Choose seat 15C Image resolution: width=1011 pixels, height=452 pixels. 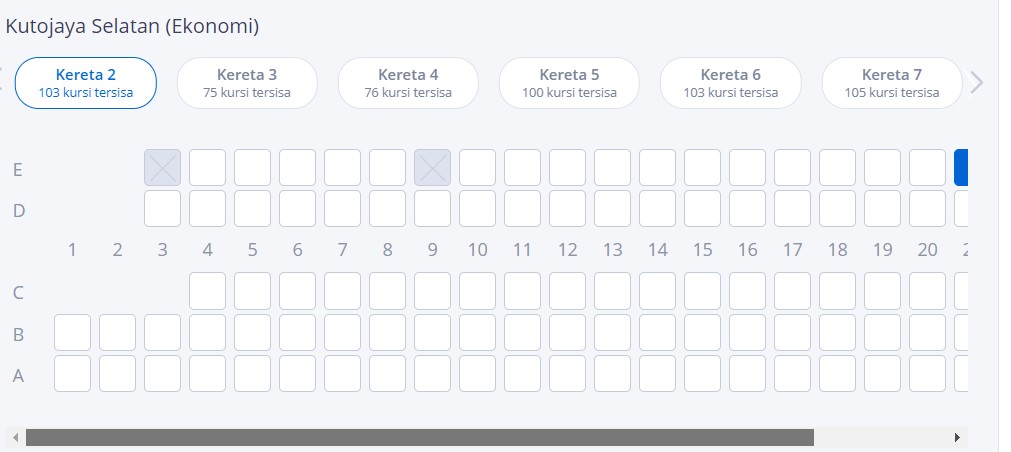702,291
